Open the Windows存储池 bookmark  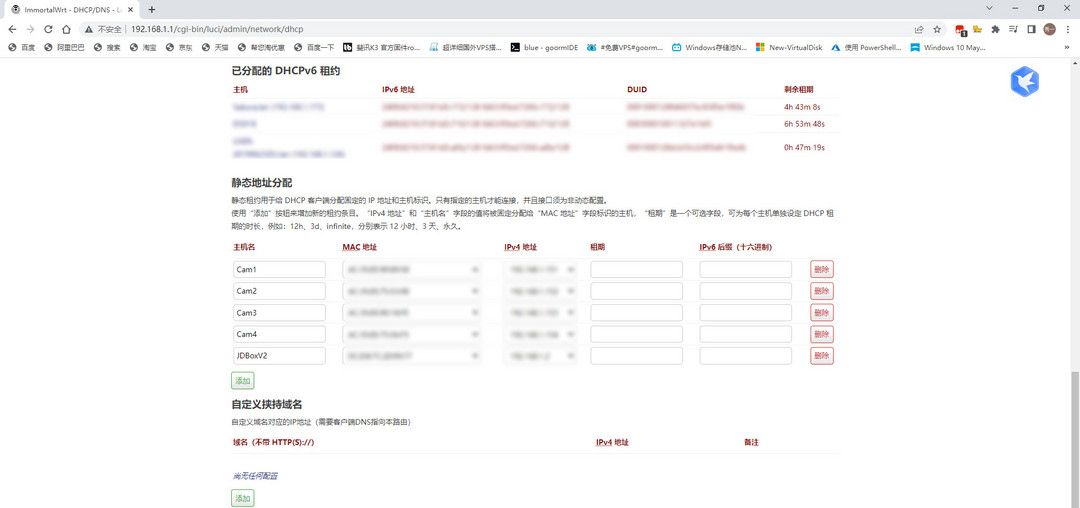point(709,47)
